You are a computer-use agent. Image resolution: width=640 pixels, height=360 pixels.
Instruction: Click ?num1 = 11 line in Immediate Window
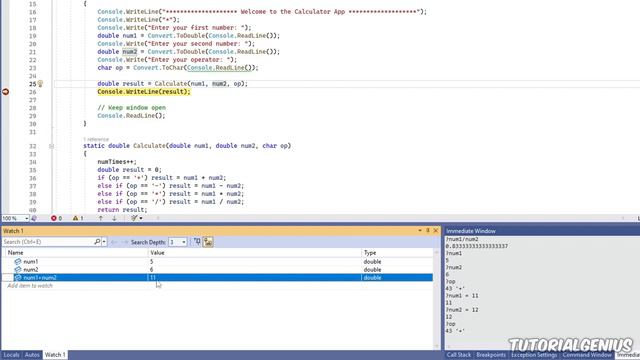[462, 296]
